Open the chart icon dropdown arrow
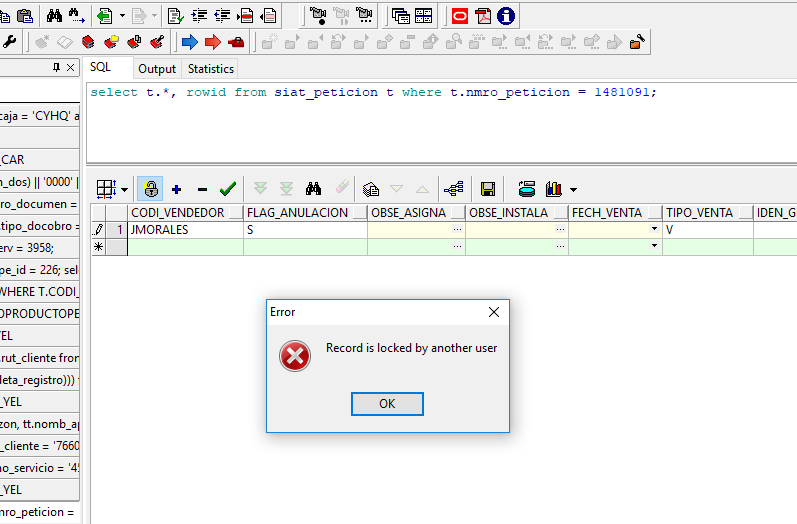 click(x=574, y=189)
